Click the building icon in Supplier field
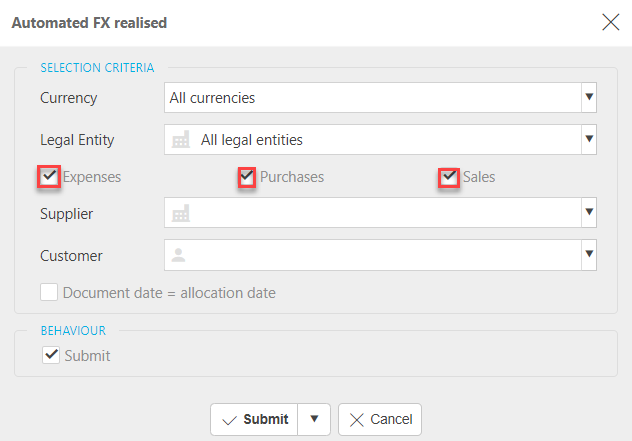The width and height of the screenshot is (632, 441). (181, 213)
